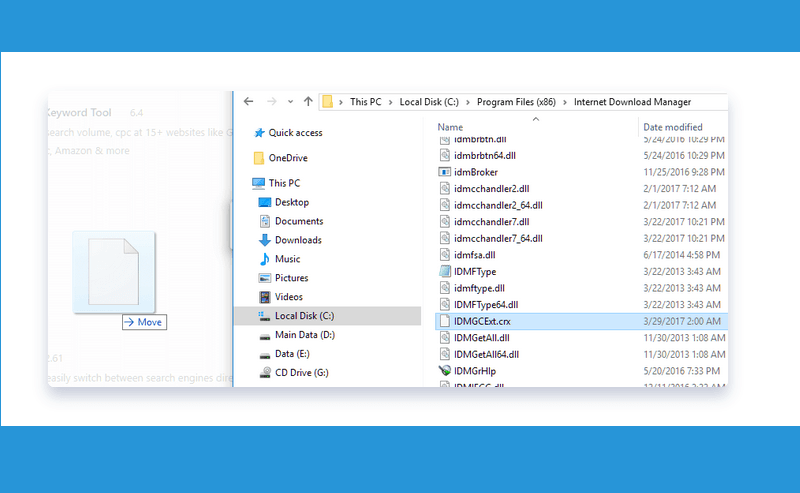Go back with the back arrow
This screenshot has height=493, width=800.
[x=248, y=102]
